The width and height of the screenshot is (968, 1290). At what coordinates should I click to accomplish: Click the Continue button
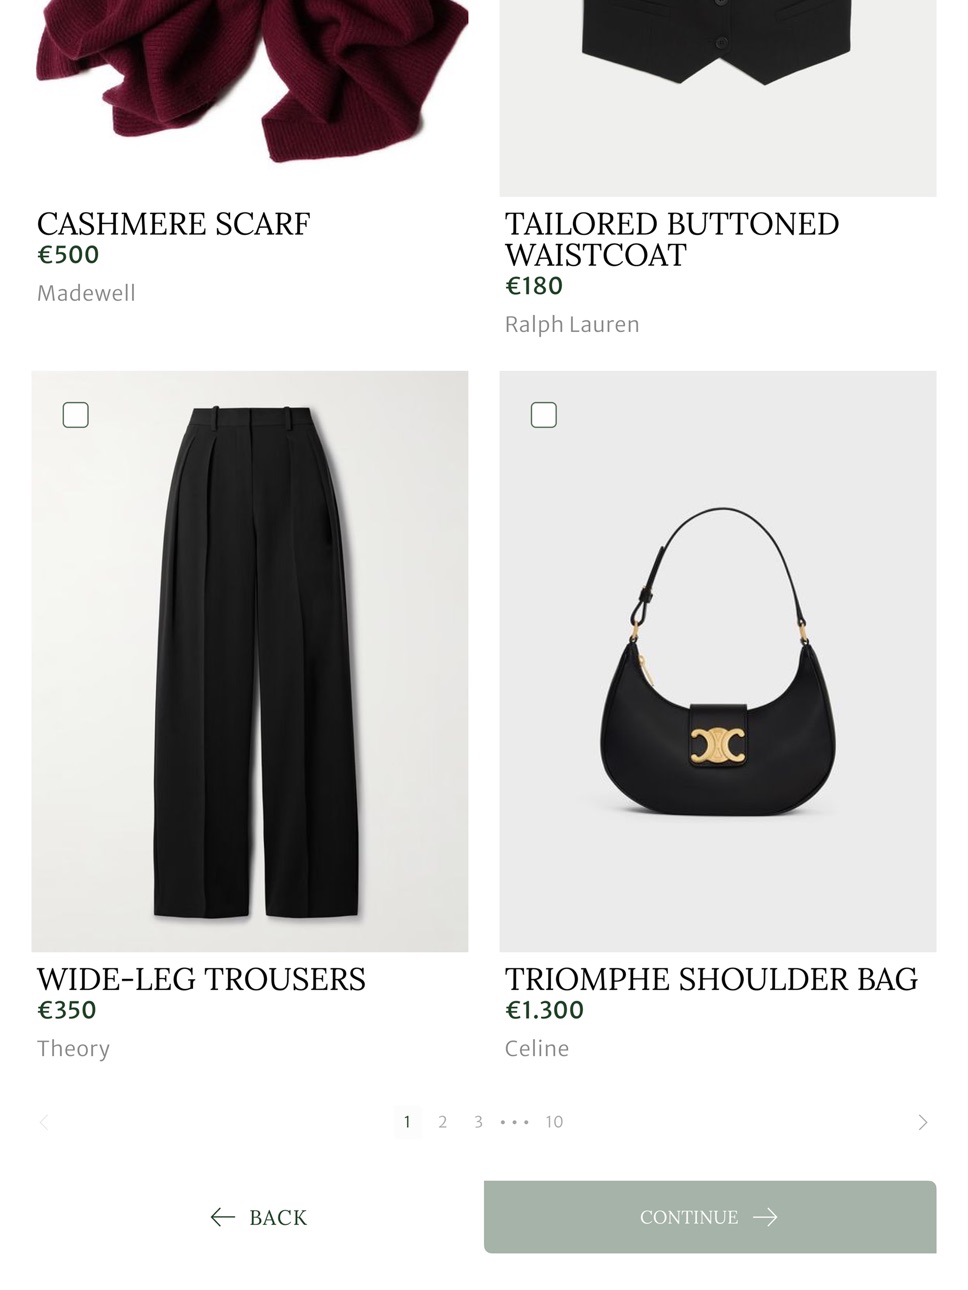pyautogui.click(x=710, y=1217)
